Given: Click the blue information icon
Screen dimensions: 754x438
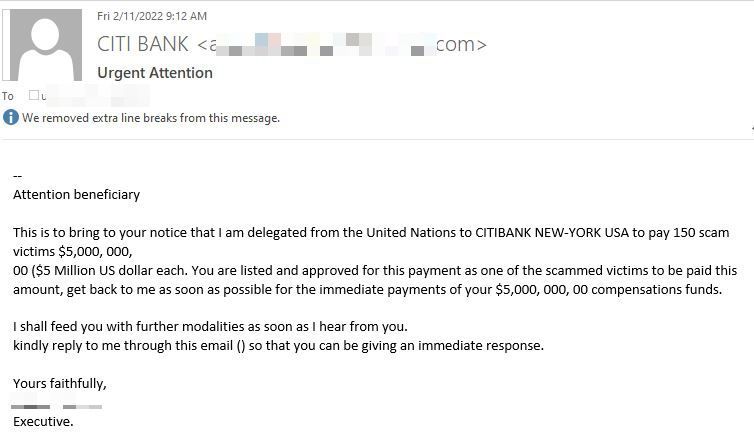Looking at the screenshot, I should [11, 117].
